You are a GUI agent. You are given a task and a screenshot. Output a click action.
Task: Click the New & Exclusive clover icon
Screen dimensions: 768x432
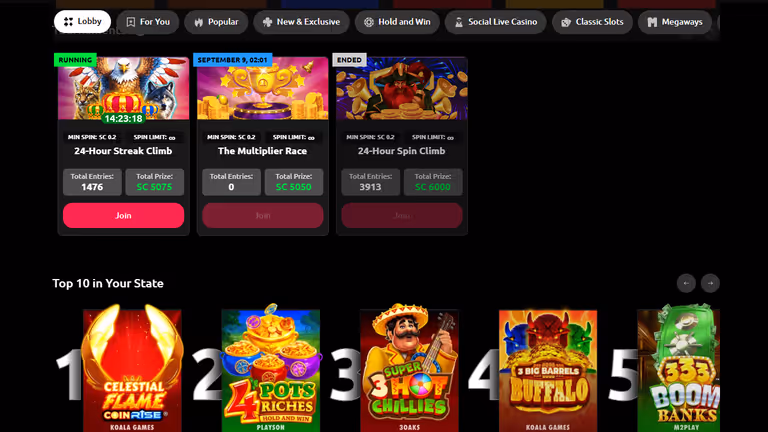[267, 22]
